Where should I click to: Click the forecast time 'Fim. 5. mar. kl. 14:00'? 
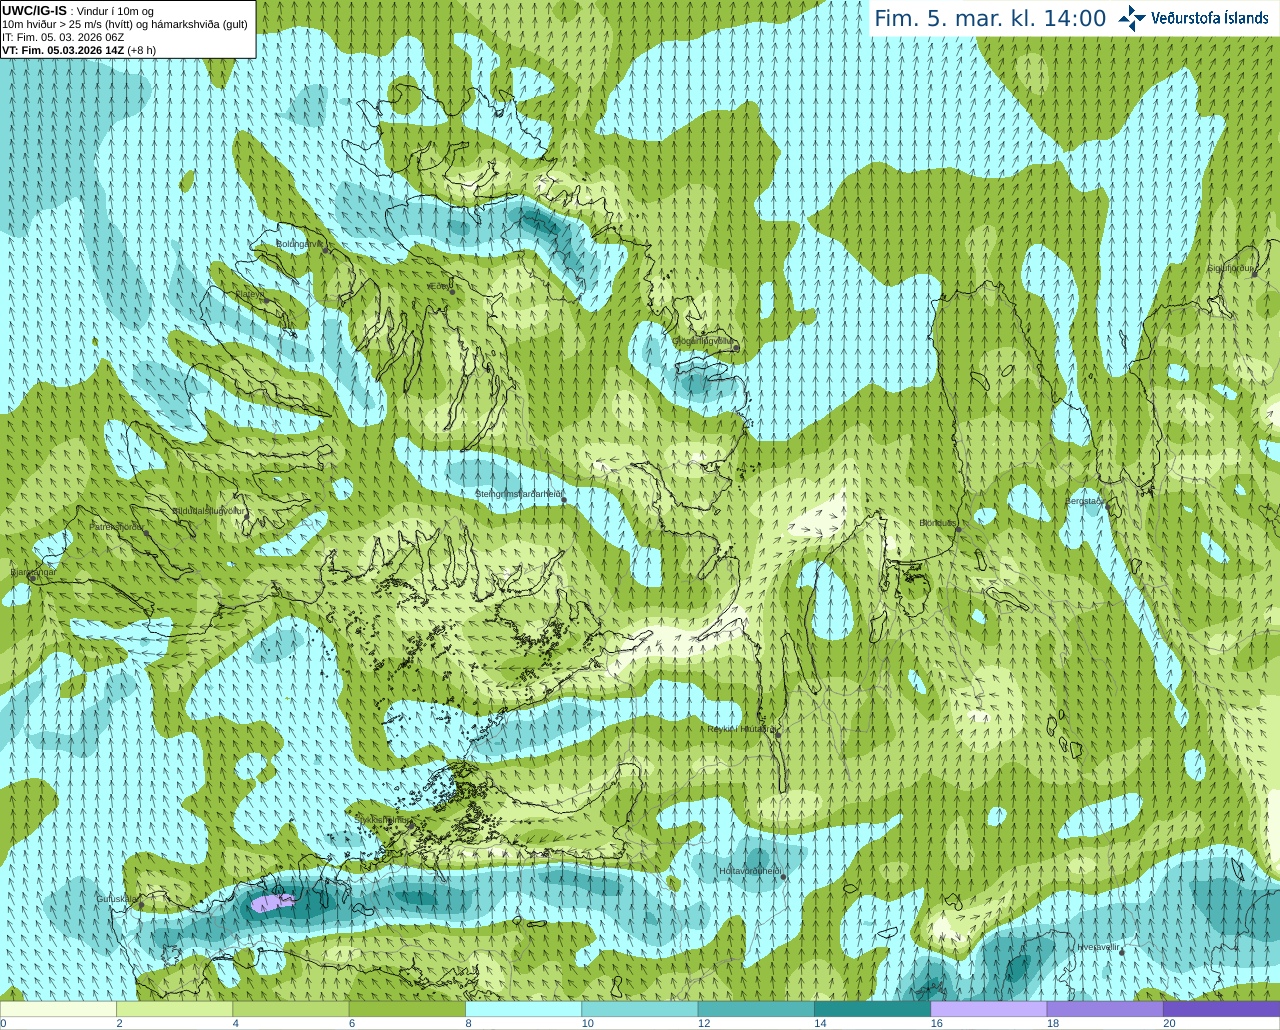[990, 19]
